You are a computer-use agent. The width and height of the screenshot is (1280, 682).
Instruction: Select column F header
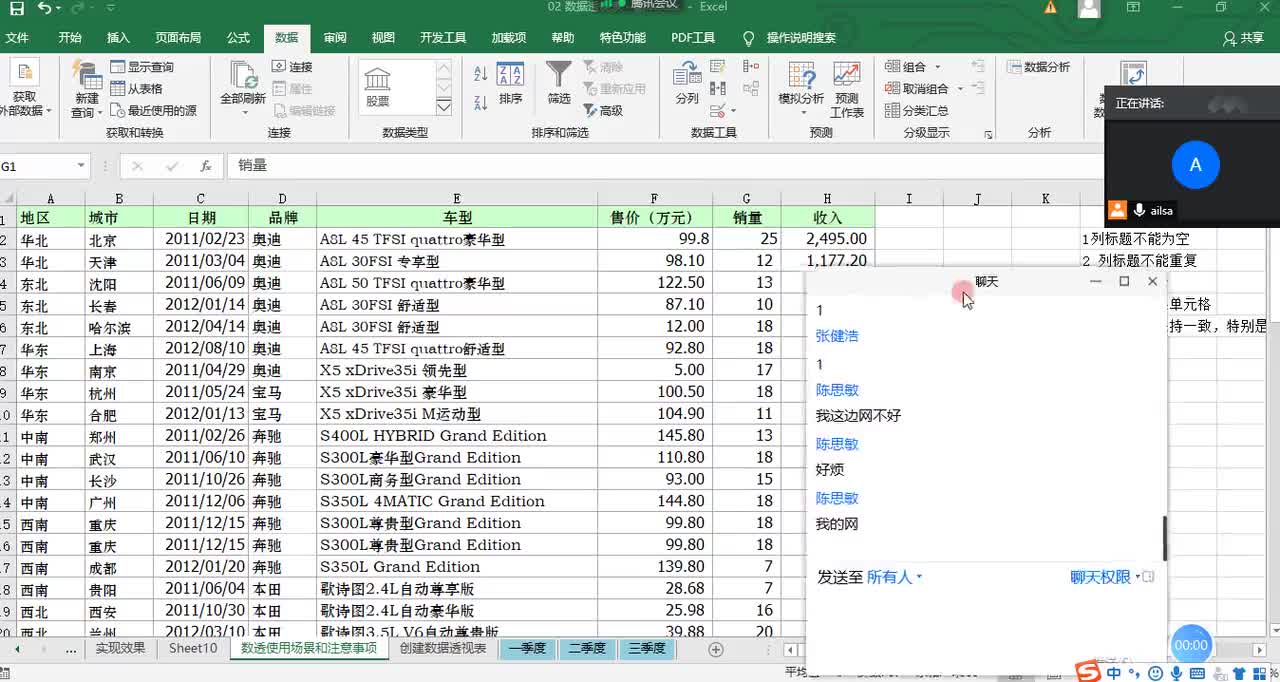pyautogui.click(x=655, y=199)
